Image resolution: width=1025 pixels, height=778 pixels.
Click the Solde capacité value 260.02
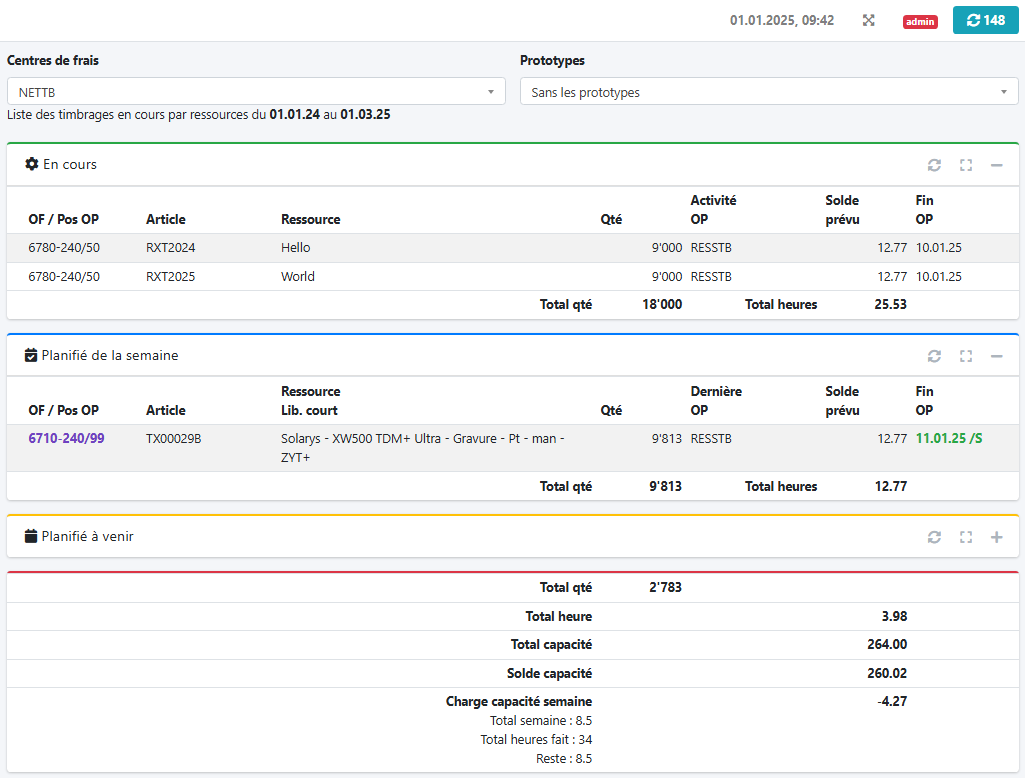click(887, 673)
